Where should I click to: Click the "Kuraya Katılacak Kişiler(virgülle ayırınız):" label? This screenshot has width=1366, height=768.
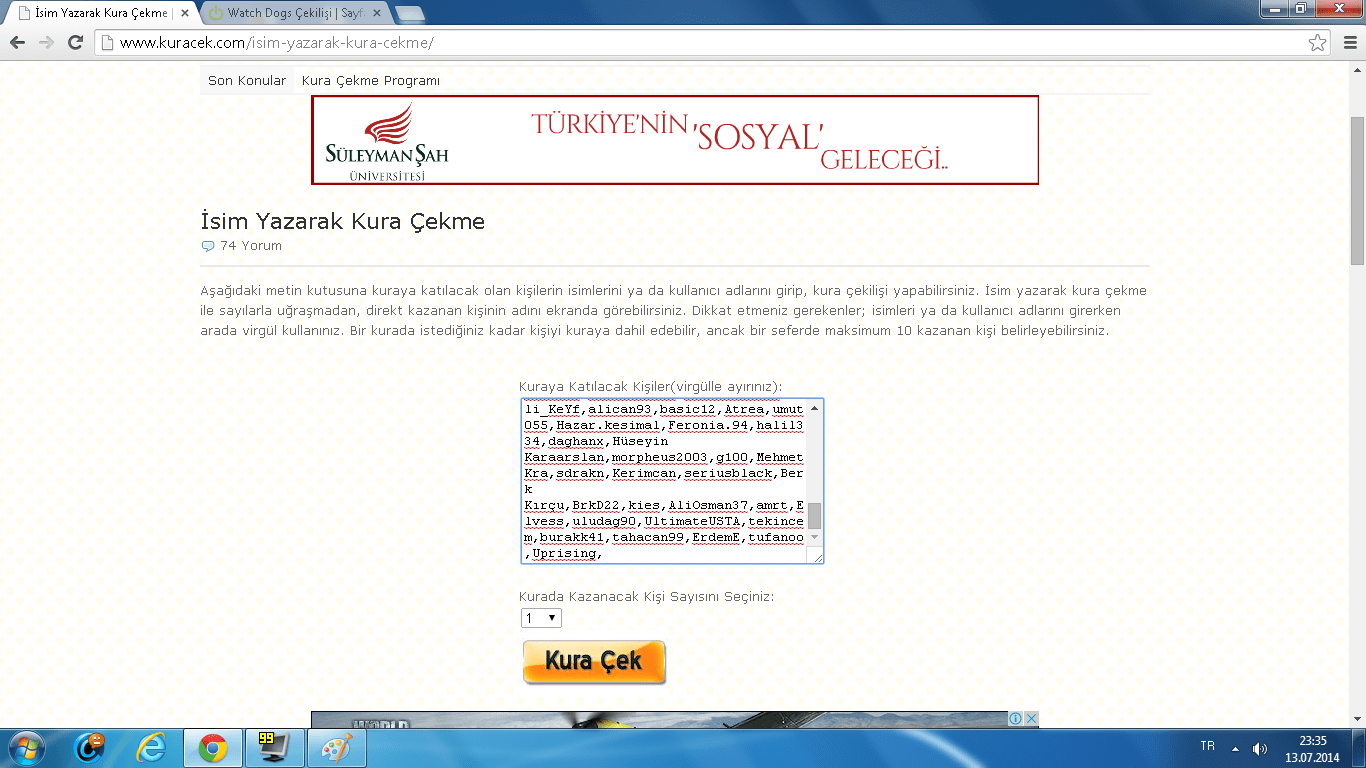click(x=650, y=387)
